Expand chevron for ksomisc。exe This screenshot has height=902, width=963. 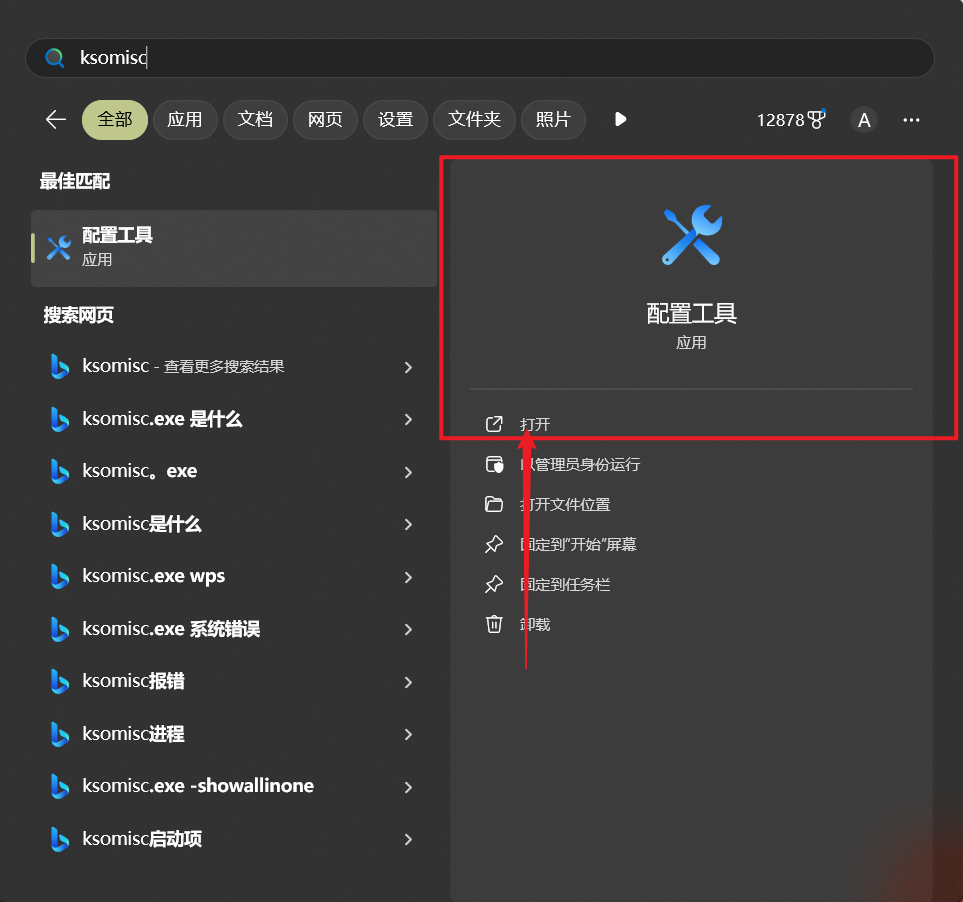408,472
